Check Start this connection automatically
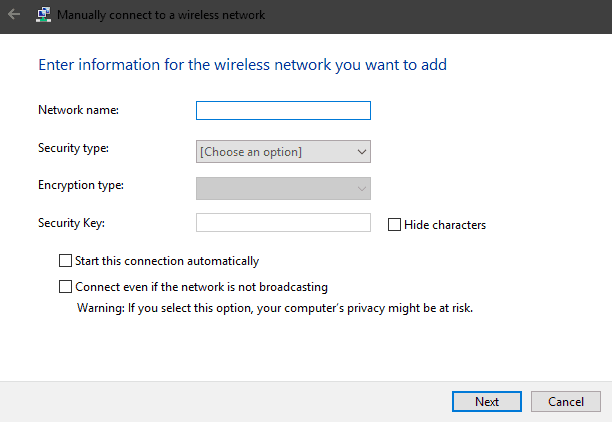The height and width of the screenshot is (422, 612). [x=66, y=261]
